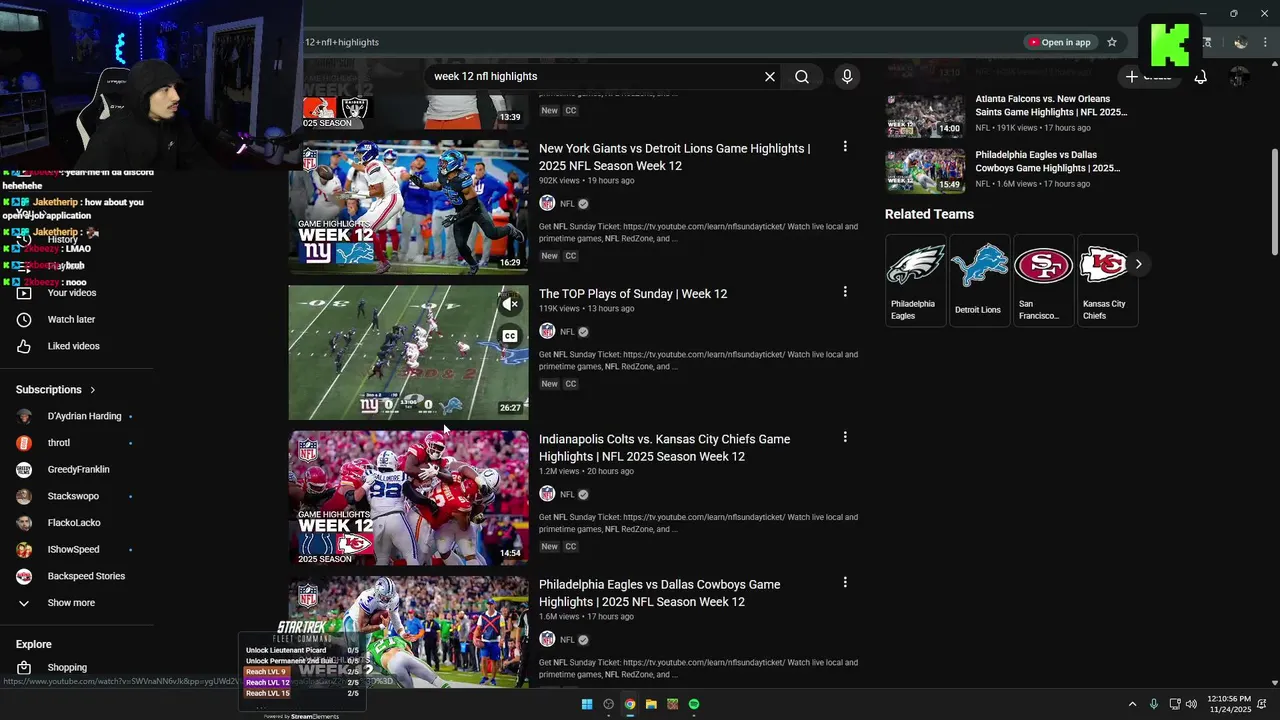
Task: Play Falcons vs Saints sidebar thumbnail
Action: point(925,116)
